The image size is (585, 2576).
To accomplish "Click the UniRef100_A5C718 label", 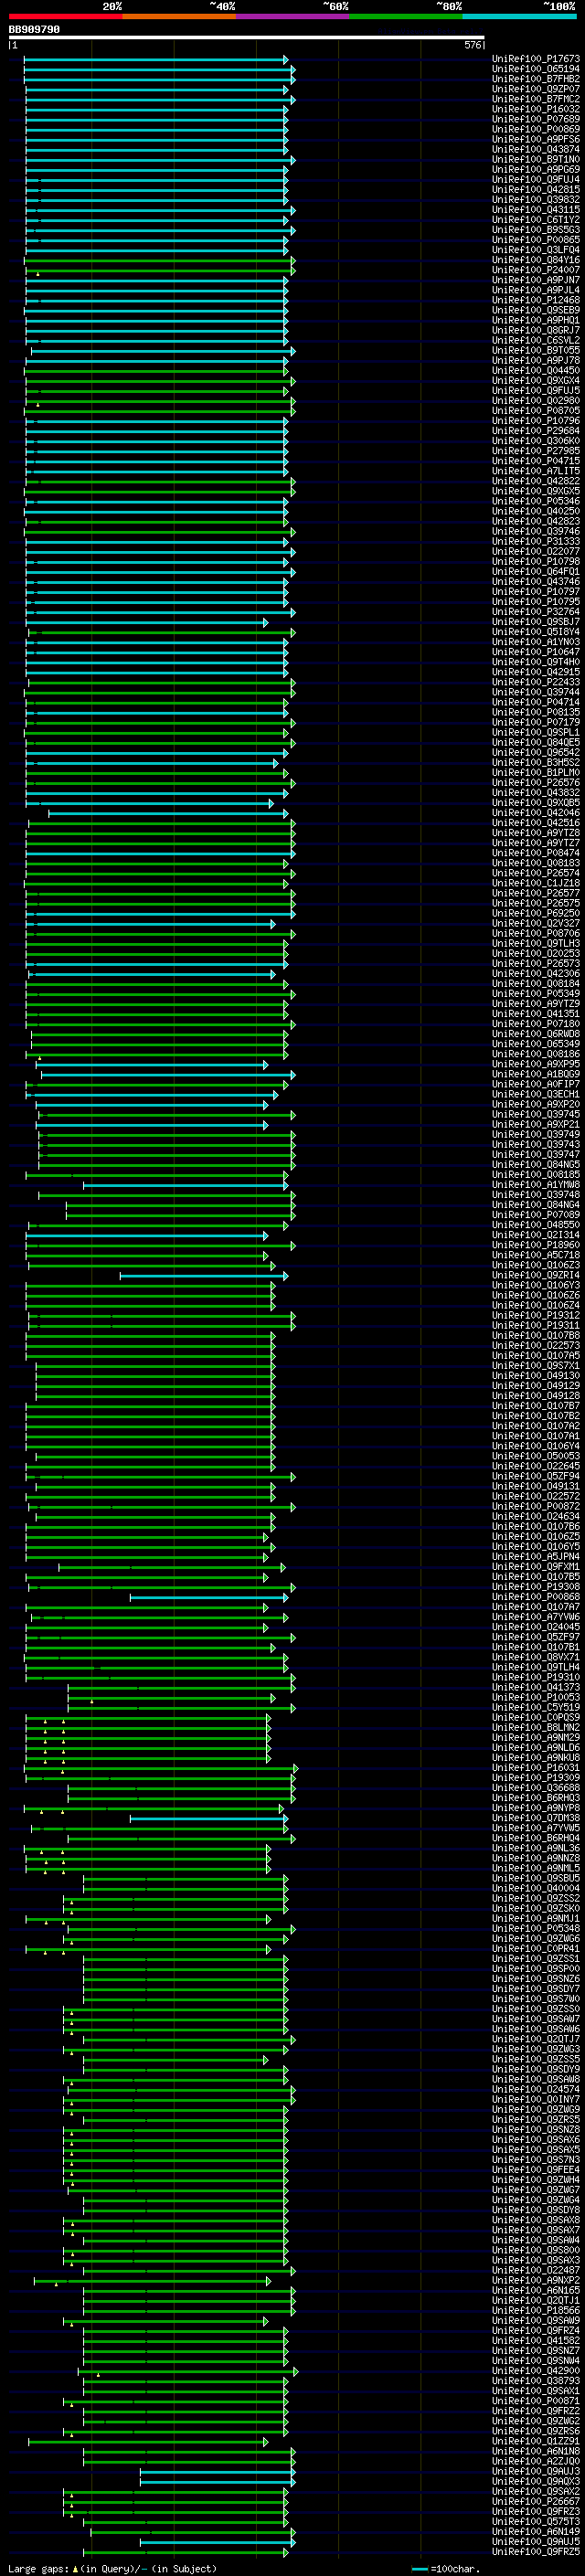I will click(x=536, y=1255).
